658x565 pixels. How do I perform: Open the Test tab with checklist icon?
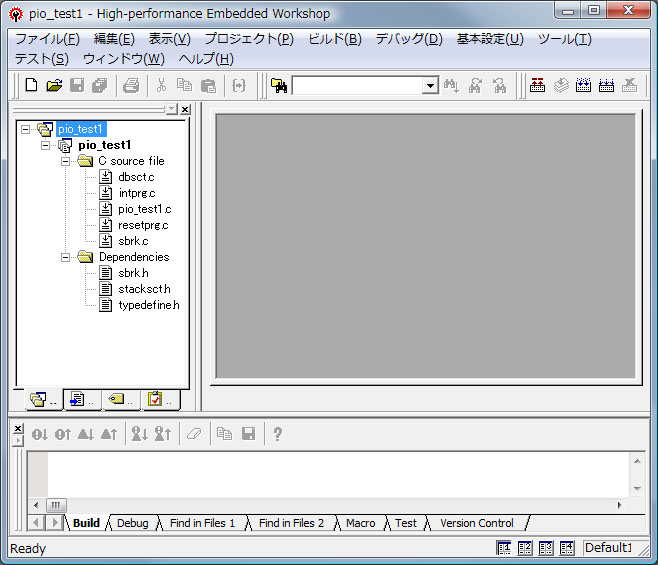click(155, 400)
